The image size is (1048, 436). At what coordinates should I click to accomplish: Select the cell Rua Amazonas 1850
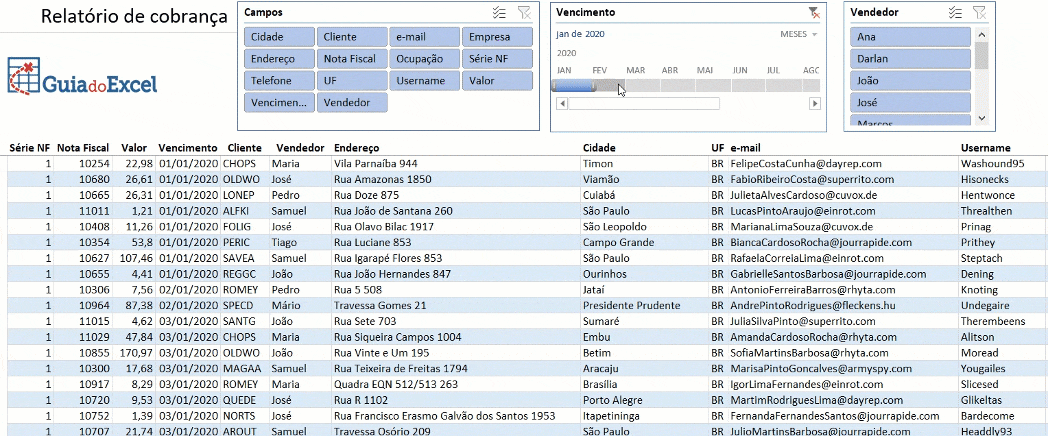coord(456,179)
